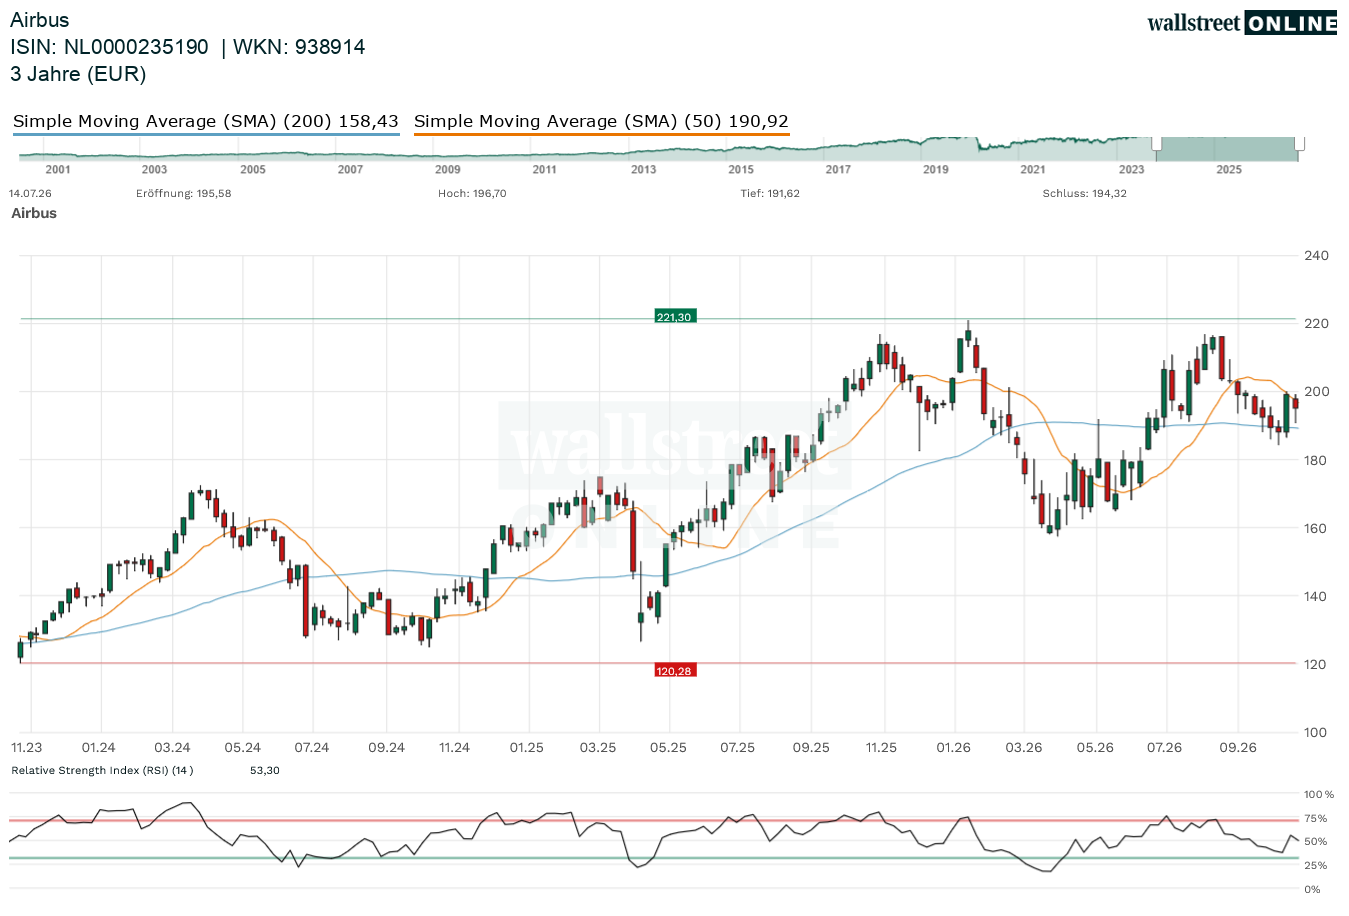Select the SMA (50) 190,92 indicator label
Screen dimensions: 1349x916
tap(601, 121)
